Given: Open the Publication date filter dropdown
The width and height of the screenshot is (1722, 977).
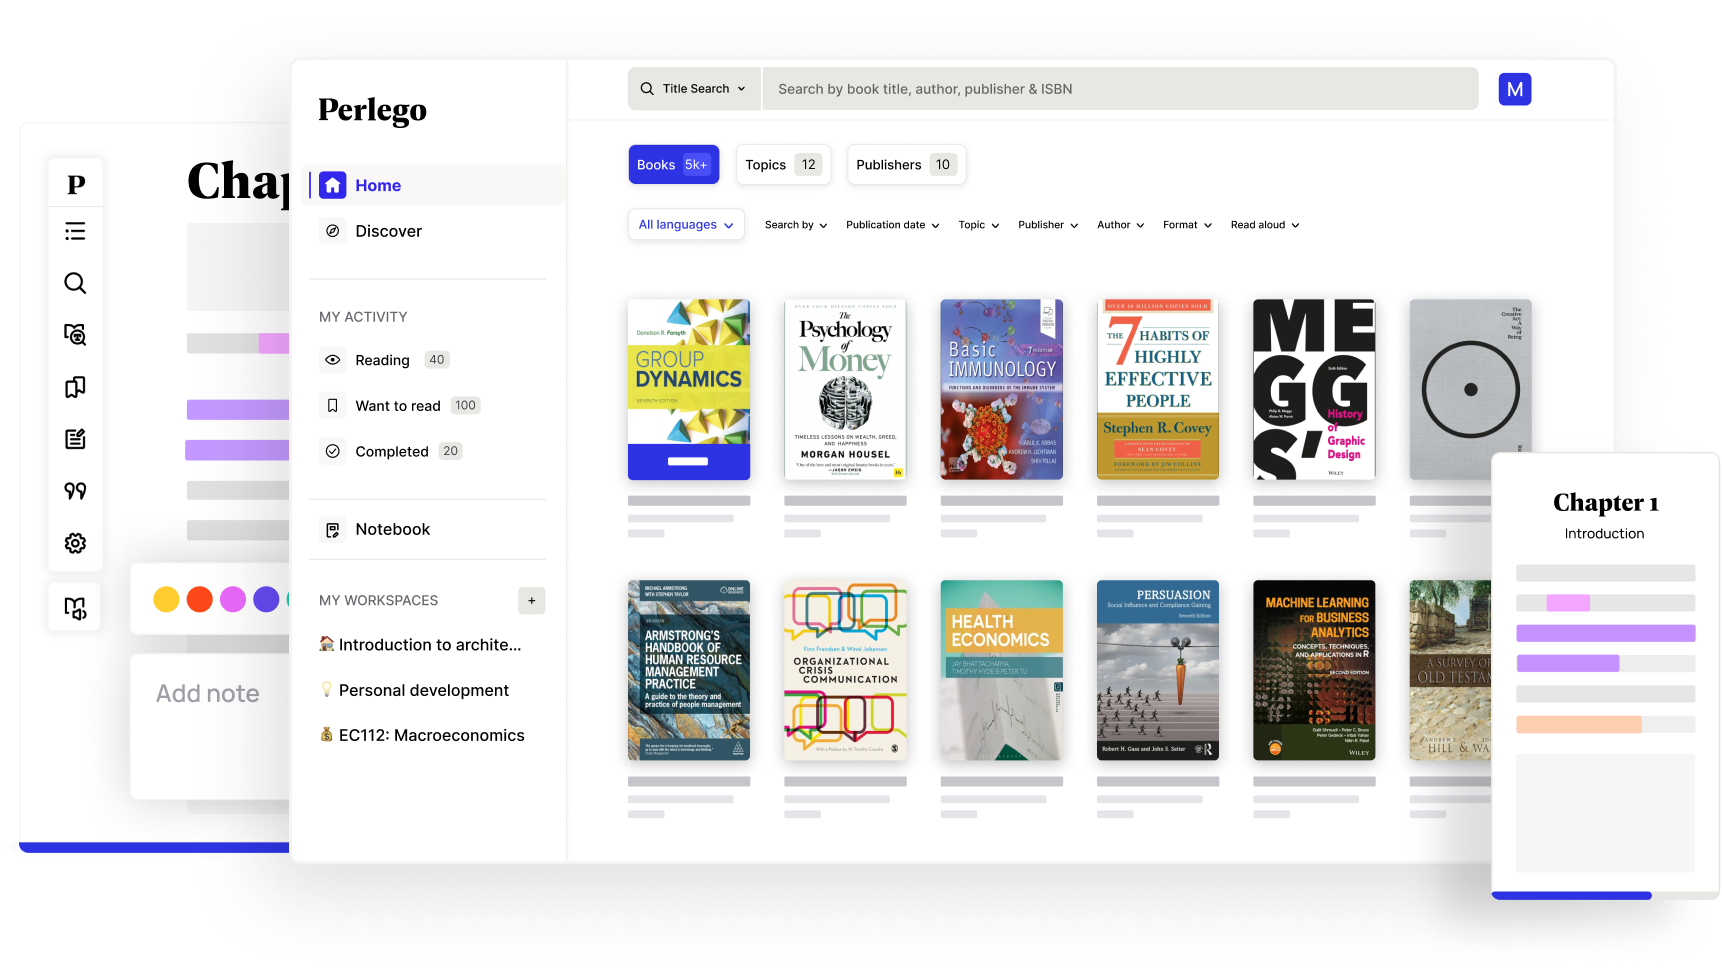Looking at the screenshot, I should coord(892,225).
